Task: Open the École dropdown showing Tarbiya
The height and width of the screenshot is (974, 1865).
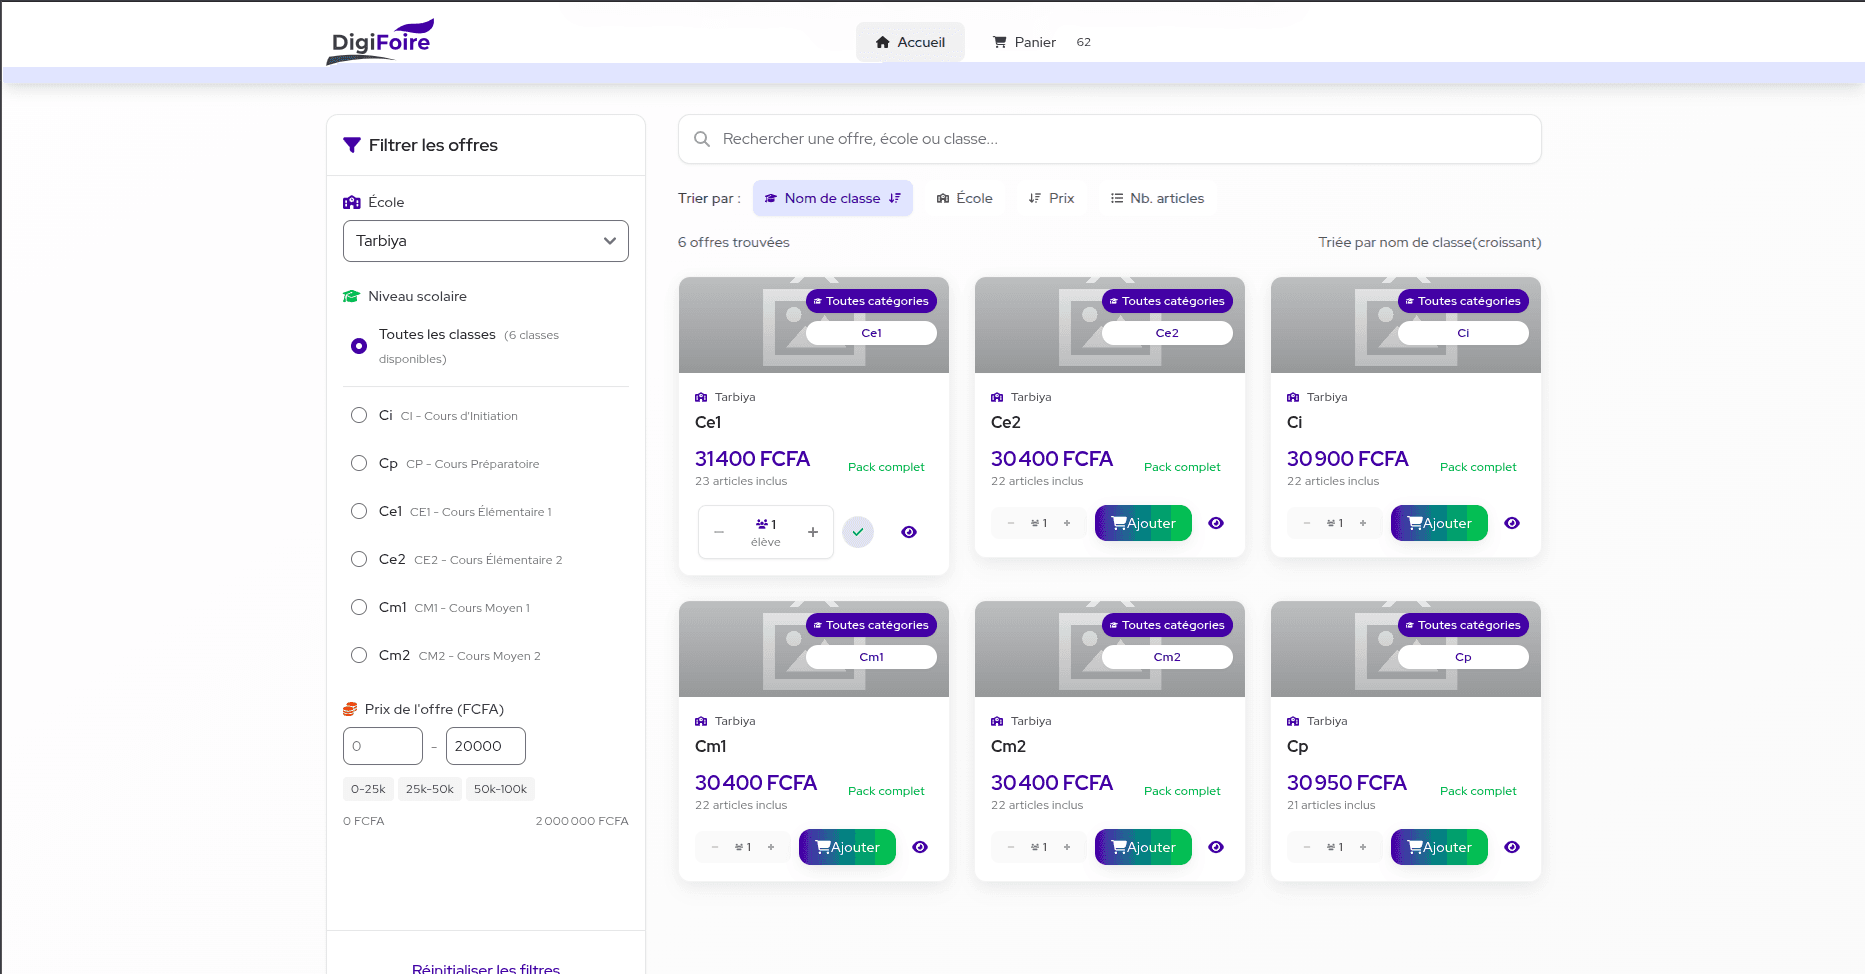Action: [x=485, y=241]
